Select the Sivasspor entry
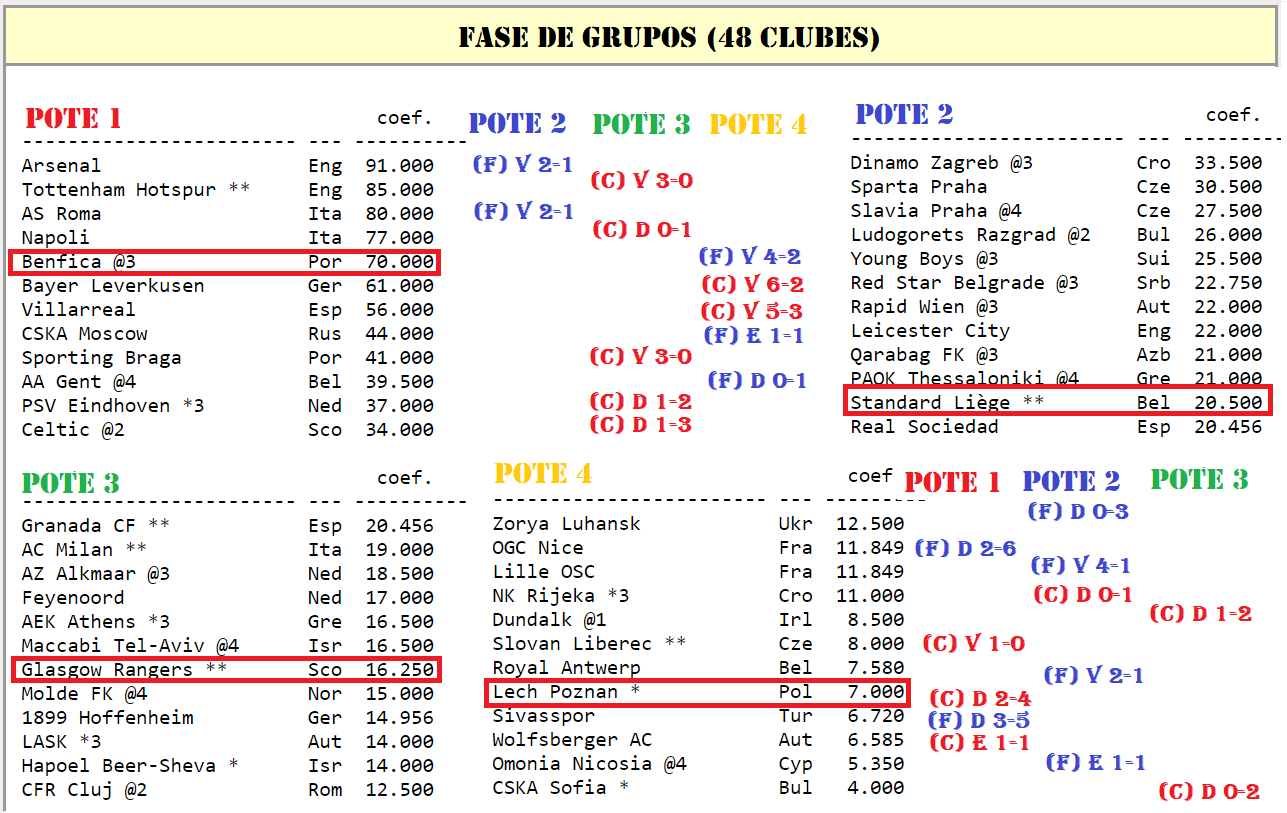The width and height of the screenshot is (1287, 813). click(543, 716)
